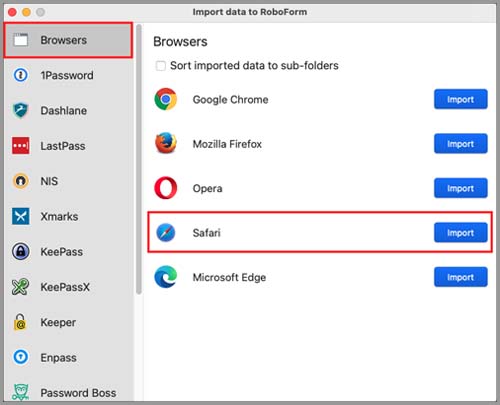The image size is (500, 405).
Task: Click the Opera logo icon
Action: (166, 188)
